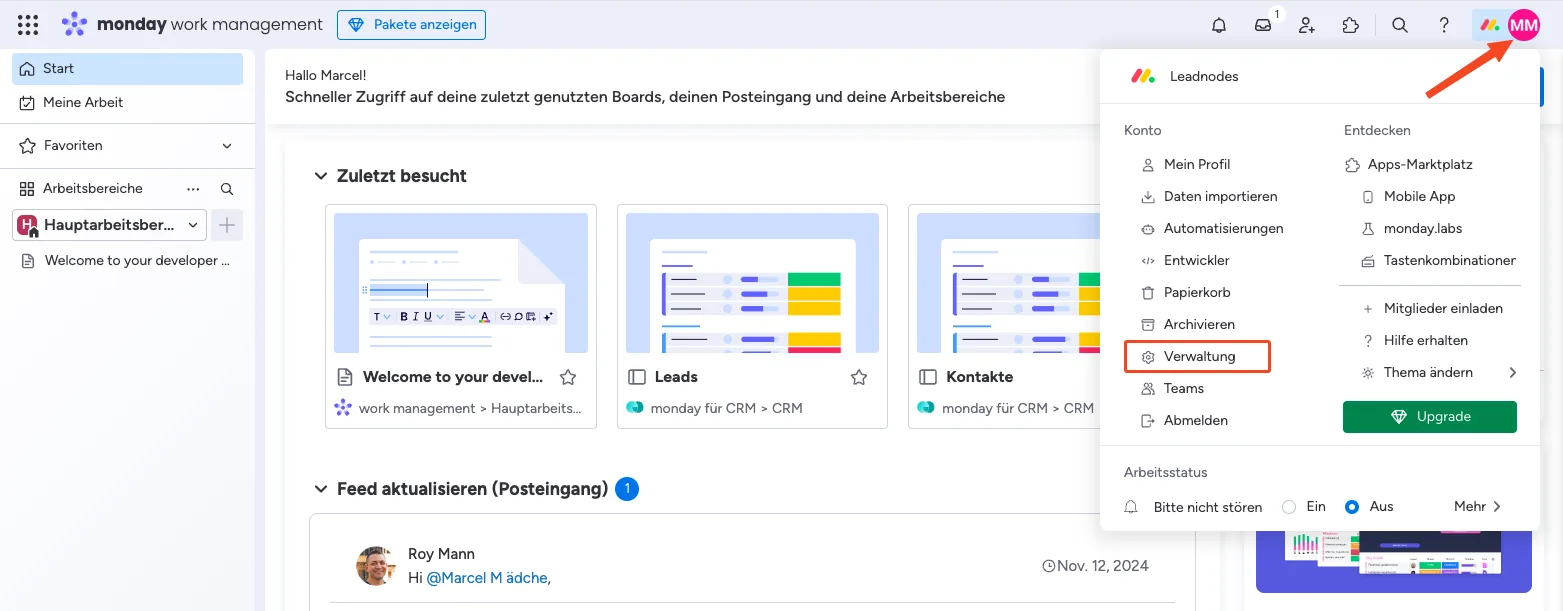Collapse the Zuletzt besucht section
Screen dimensions: 1563x611
coord(321,176)
